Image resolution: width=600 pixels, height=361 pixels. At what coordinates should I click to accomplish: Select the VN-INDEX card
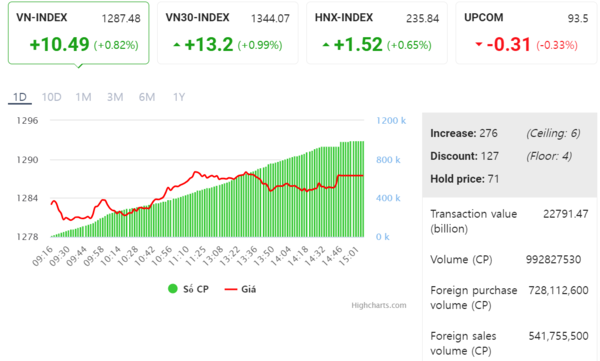tap(78, 33)
